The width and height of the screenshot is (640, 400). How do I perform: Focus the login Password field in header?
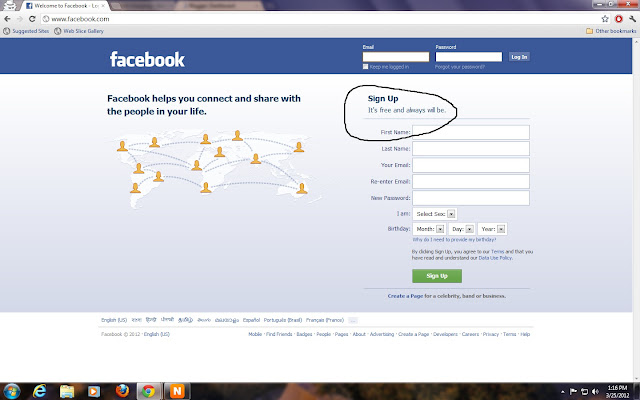tap(469, 57)
